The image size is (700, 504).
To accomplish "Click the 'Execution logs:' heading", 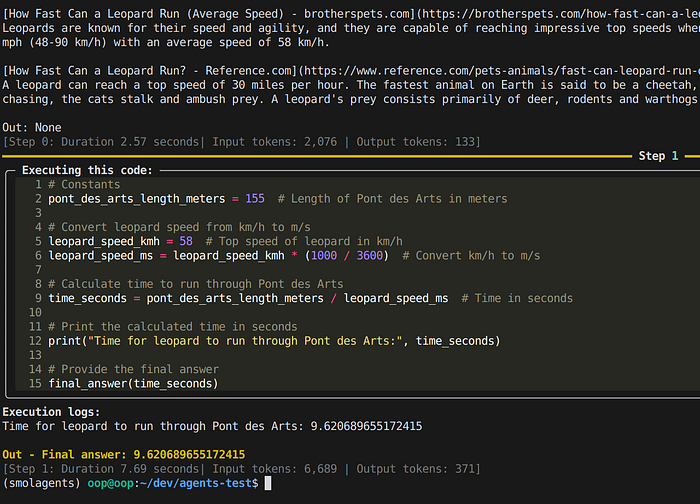I will pos(51,412).
